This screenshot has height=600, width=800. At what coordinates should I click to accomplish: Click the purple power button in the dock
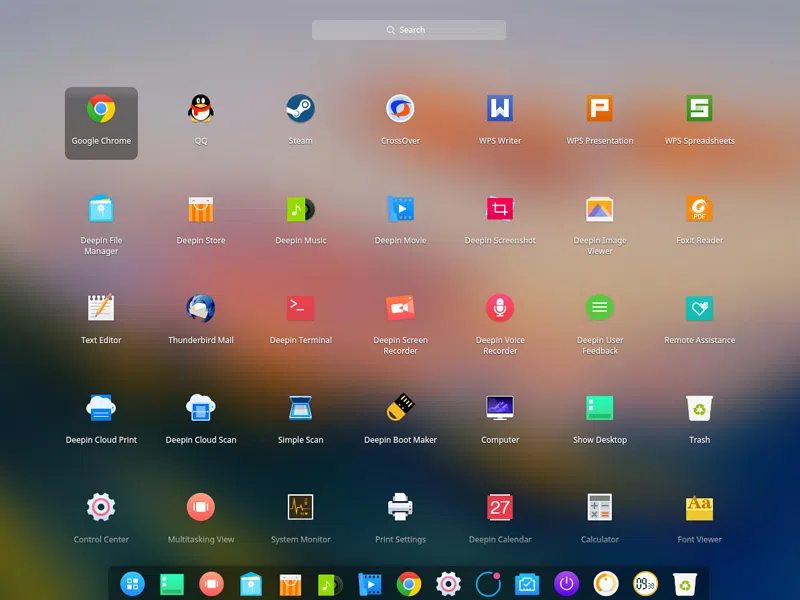pyautogui.click(x=566, y=584)
